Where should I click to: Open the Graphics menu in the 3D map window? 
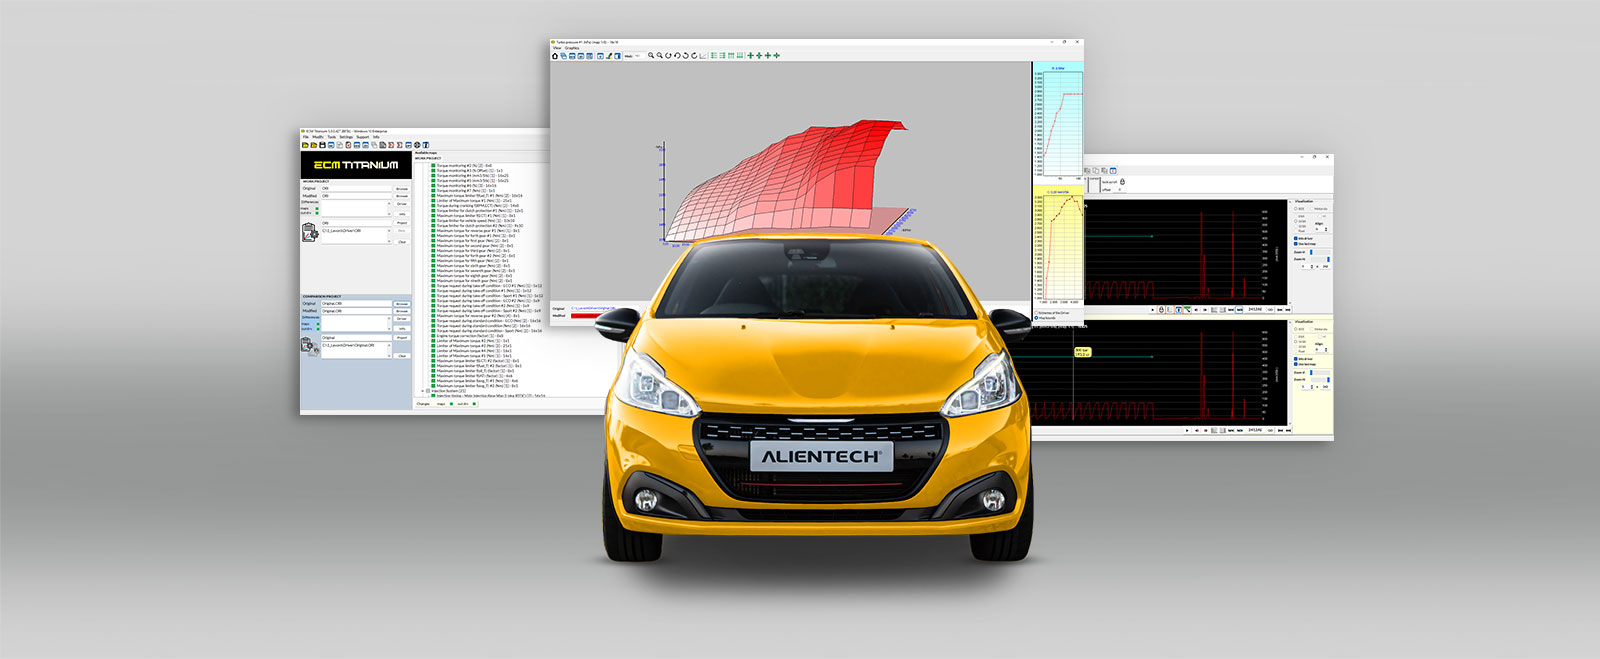pos(572,48)
